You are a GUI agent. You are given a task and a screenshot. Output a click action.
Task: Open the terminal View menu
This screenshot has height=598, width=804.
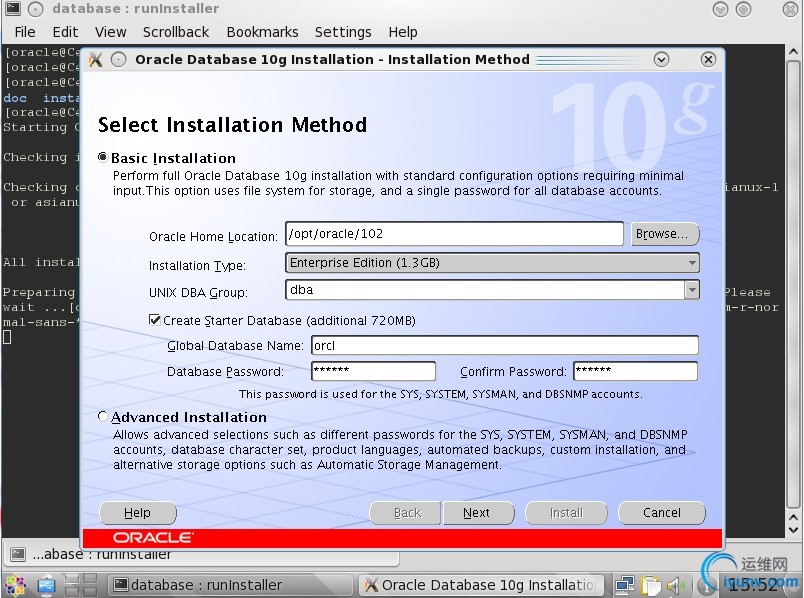111,32
